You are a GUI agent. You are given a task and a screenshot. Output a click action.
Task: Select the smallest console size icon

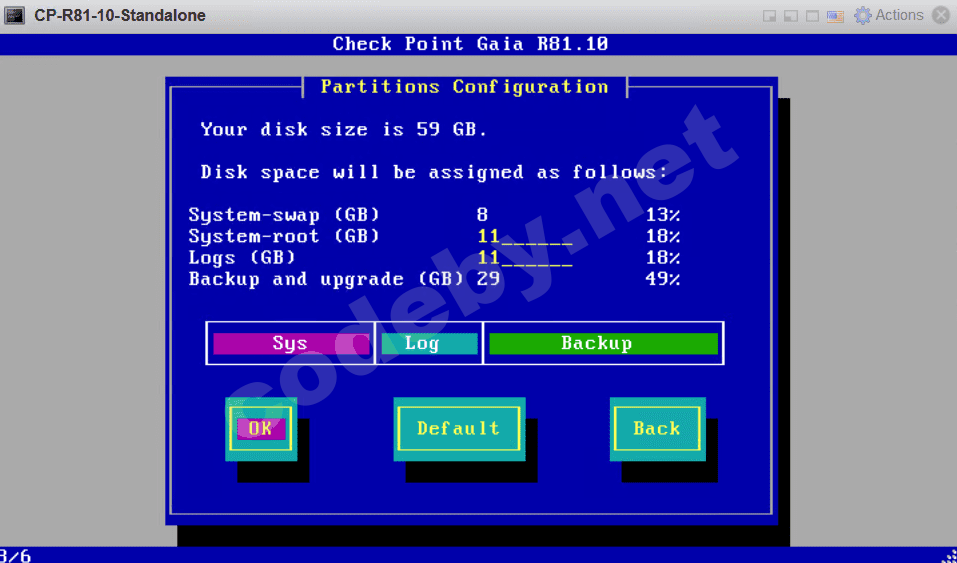tap(770, 16)
